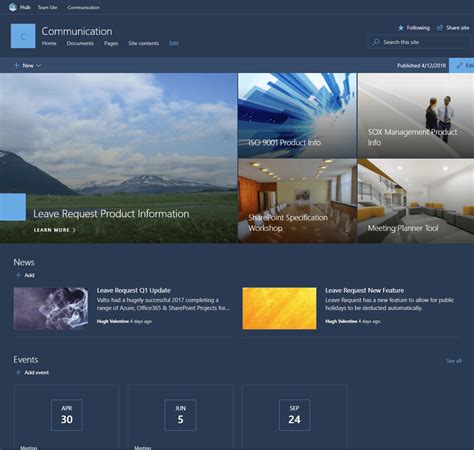Click the plus icon beside New
The height and width of the screenshot is (450, 474).
click(x=16, y=65)
